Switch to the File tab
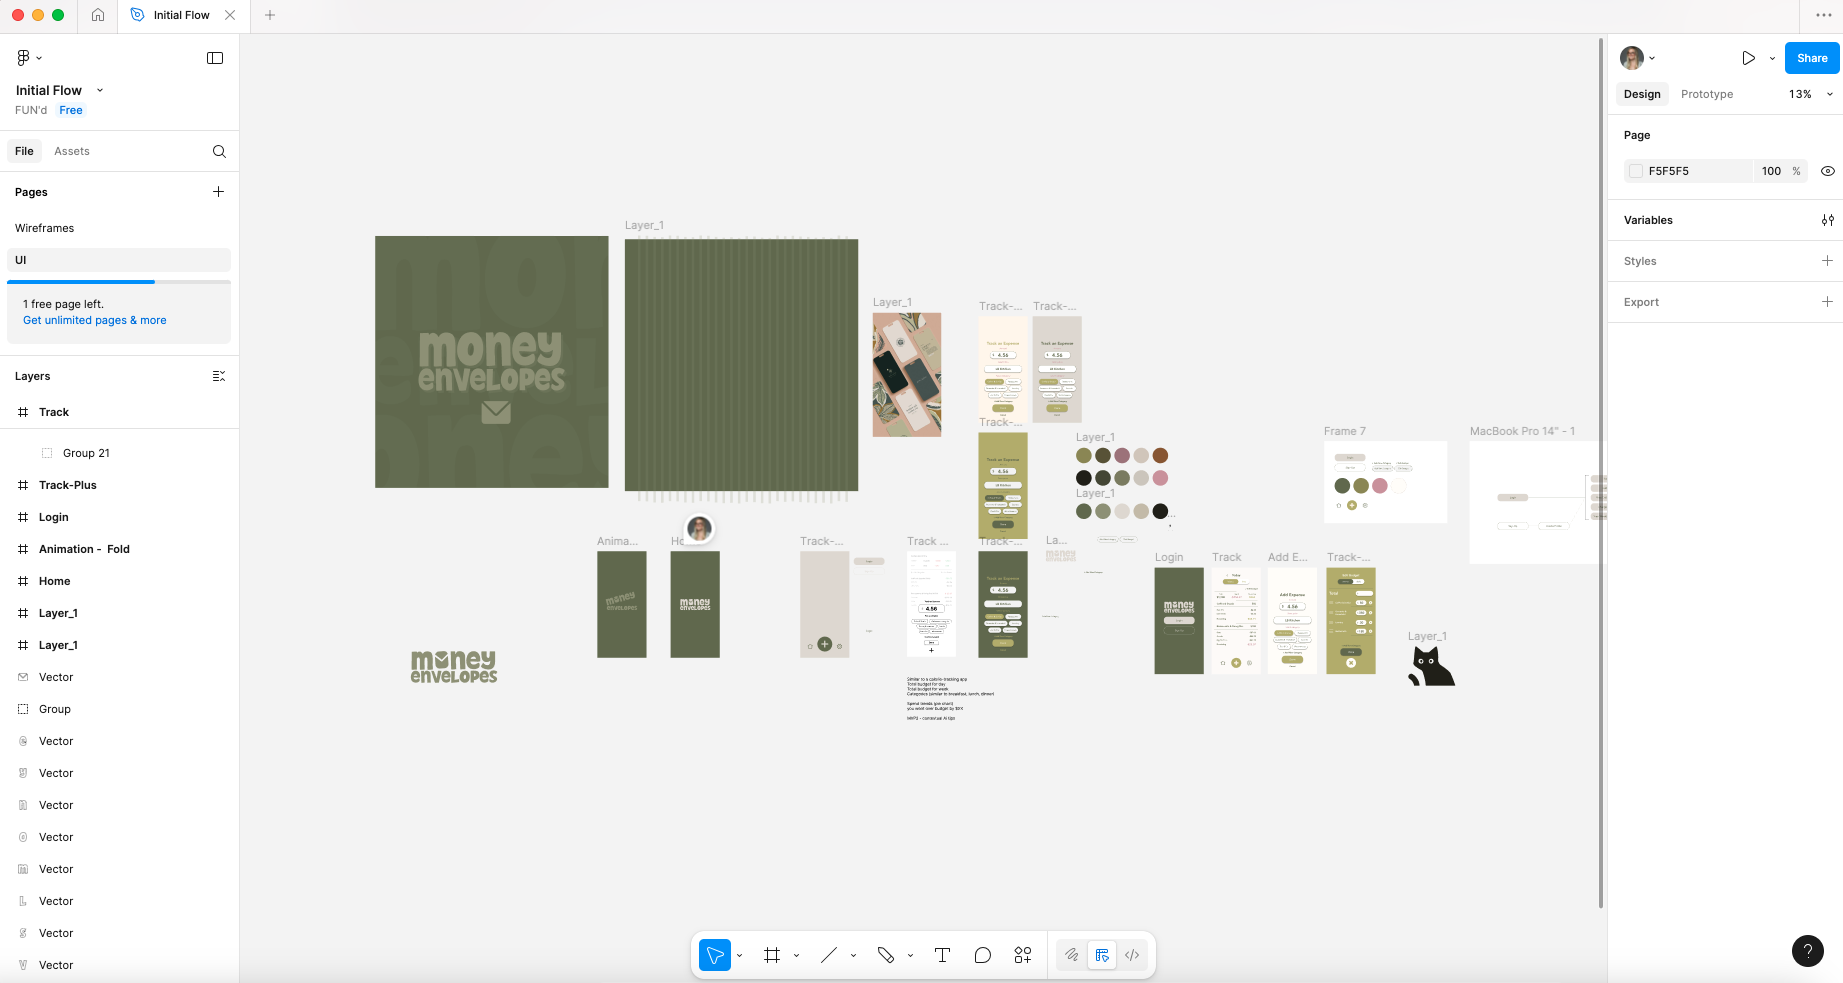The image size is (1843, 983). tap(24, 151)
